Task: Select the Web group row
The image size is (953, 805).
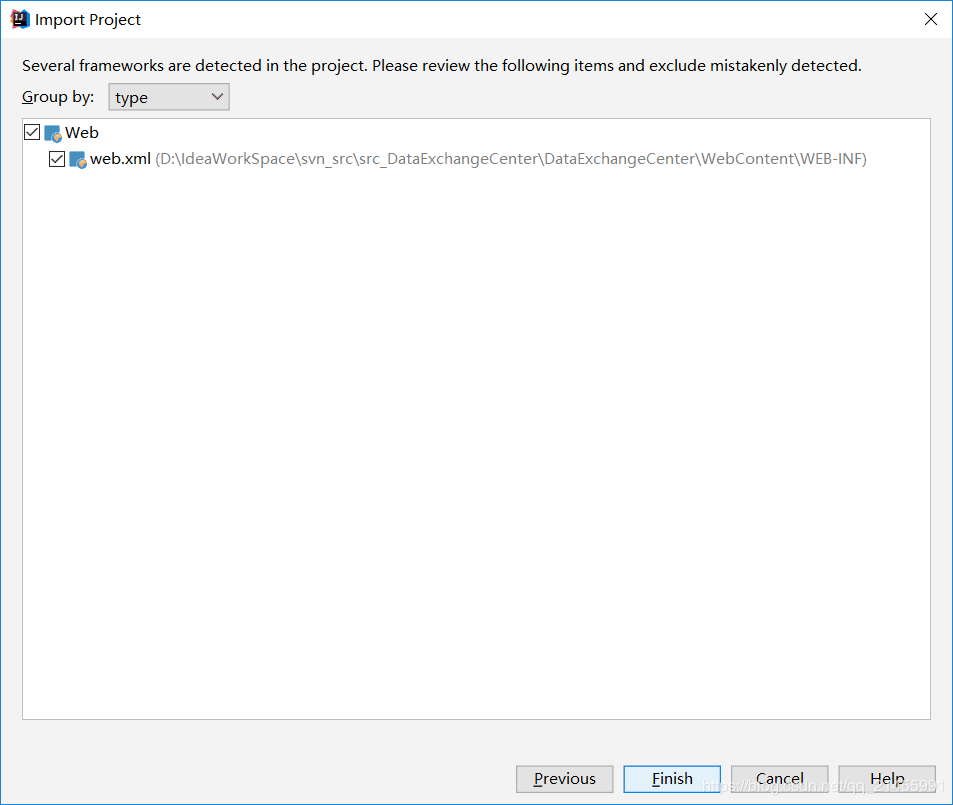Action: click(x=84, y=132)
